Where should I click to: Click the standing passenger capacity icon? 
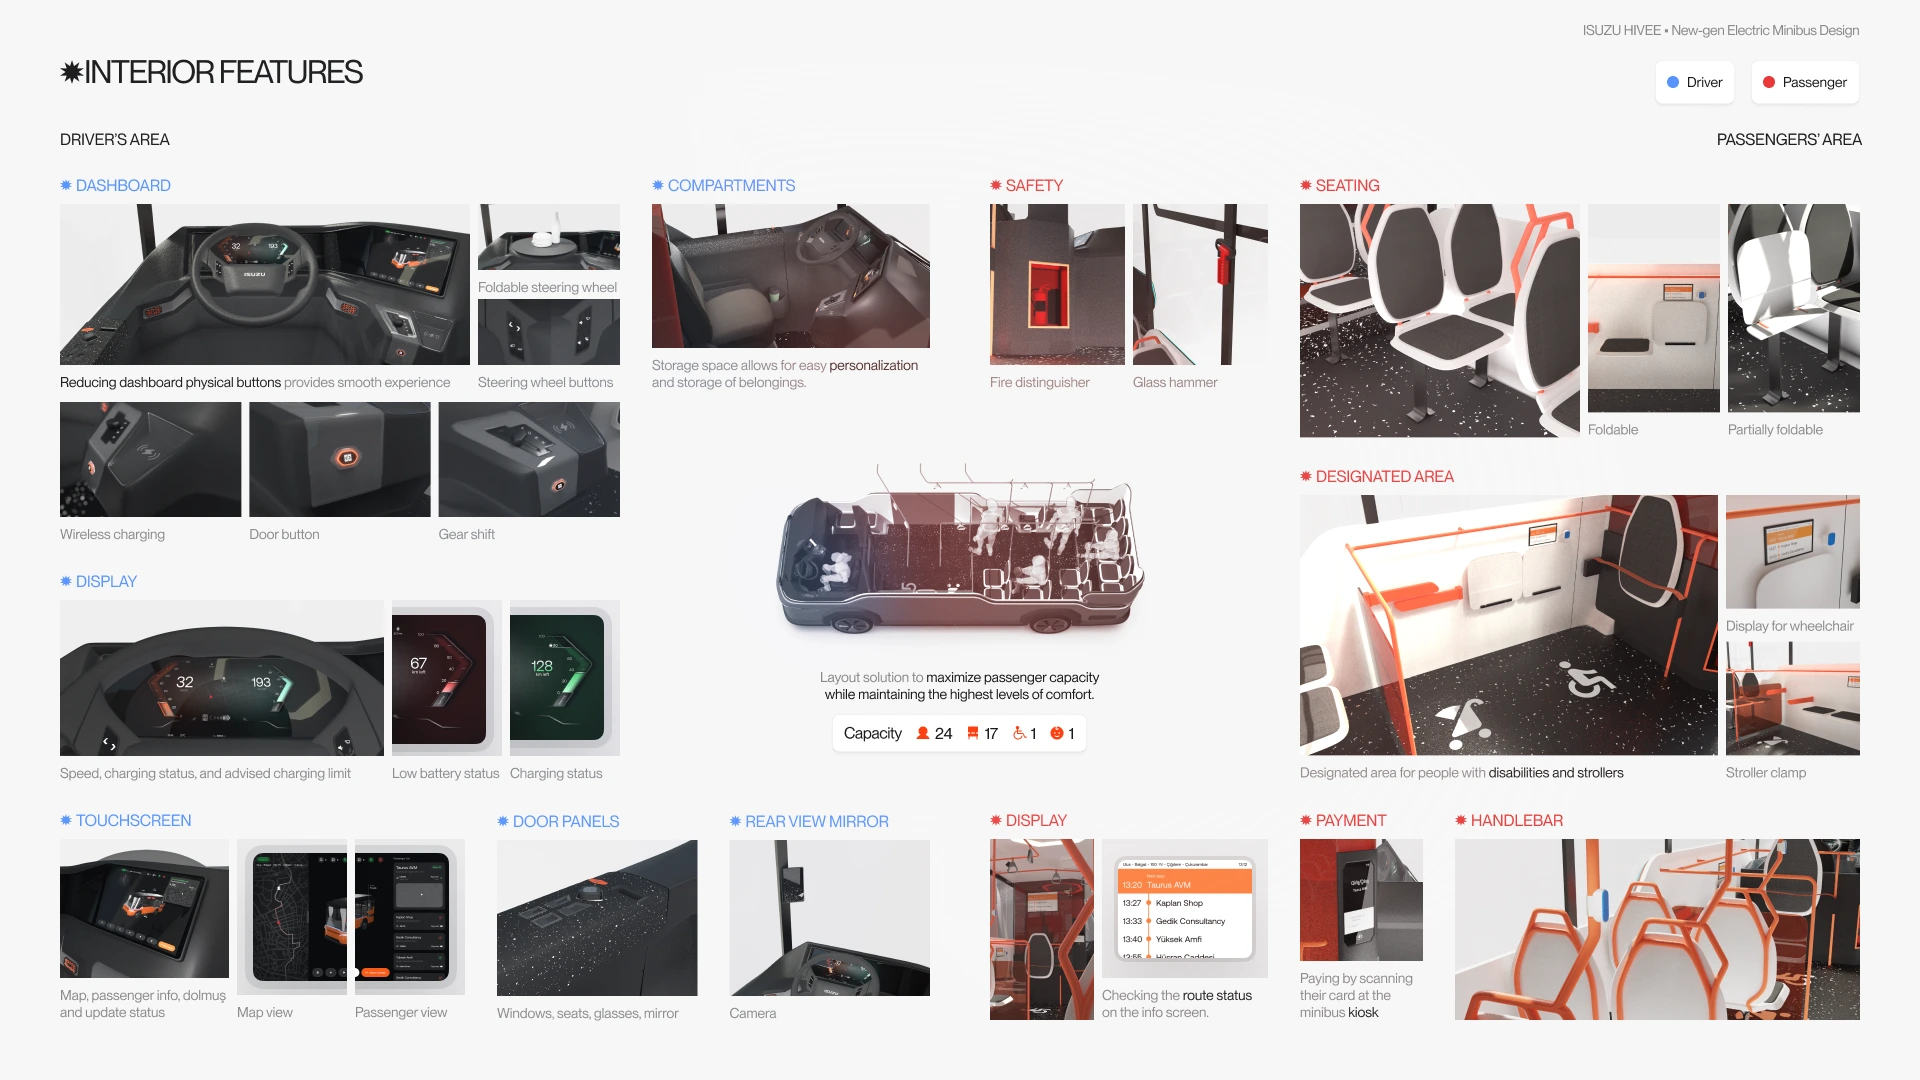click(x=922, y=734)
